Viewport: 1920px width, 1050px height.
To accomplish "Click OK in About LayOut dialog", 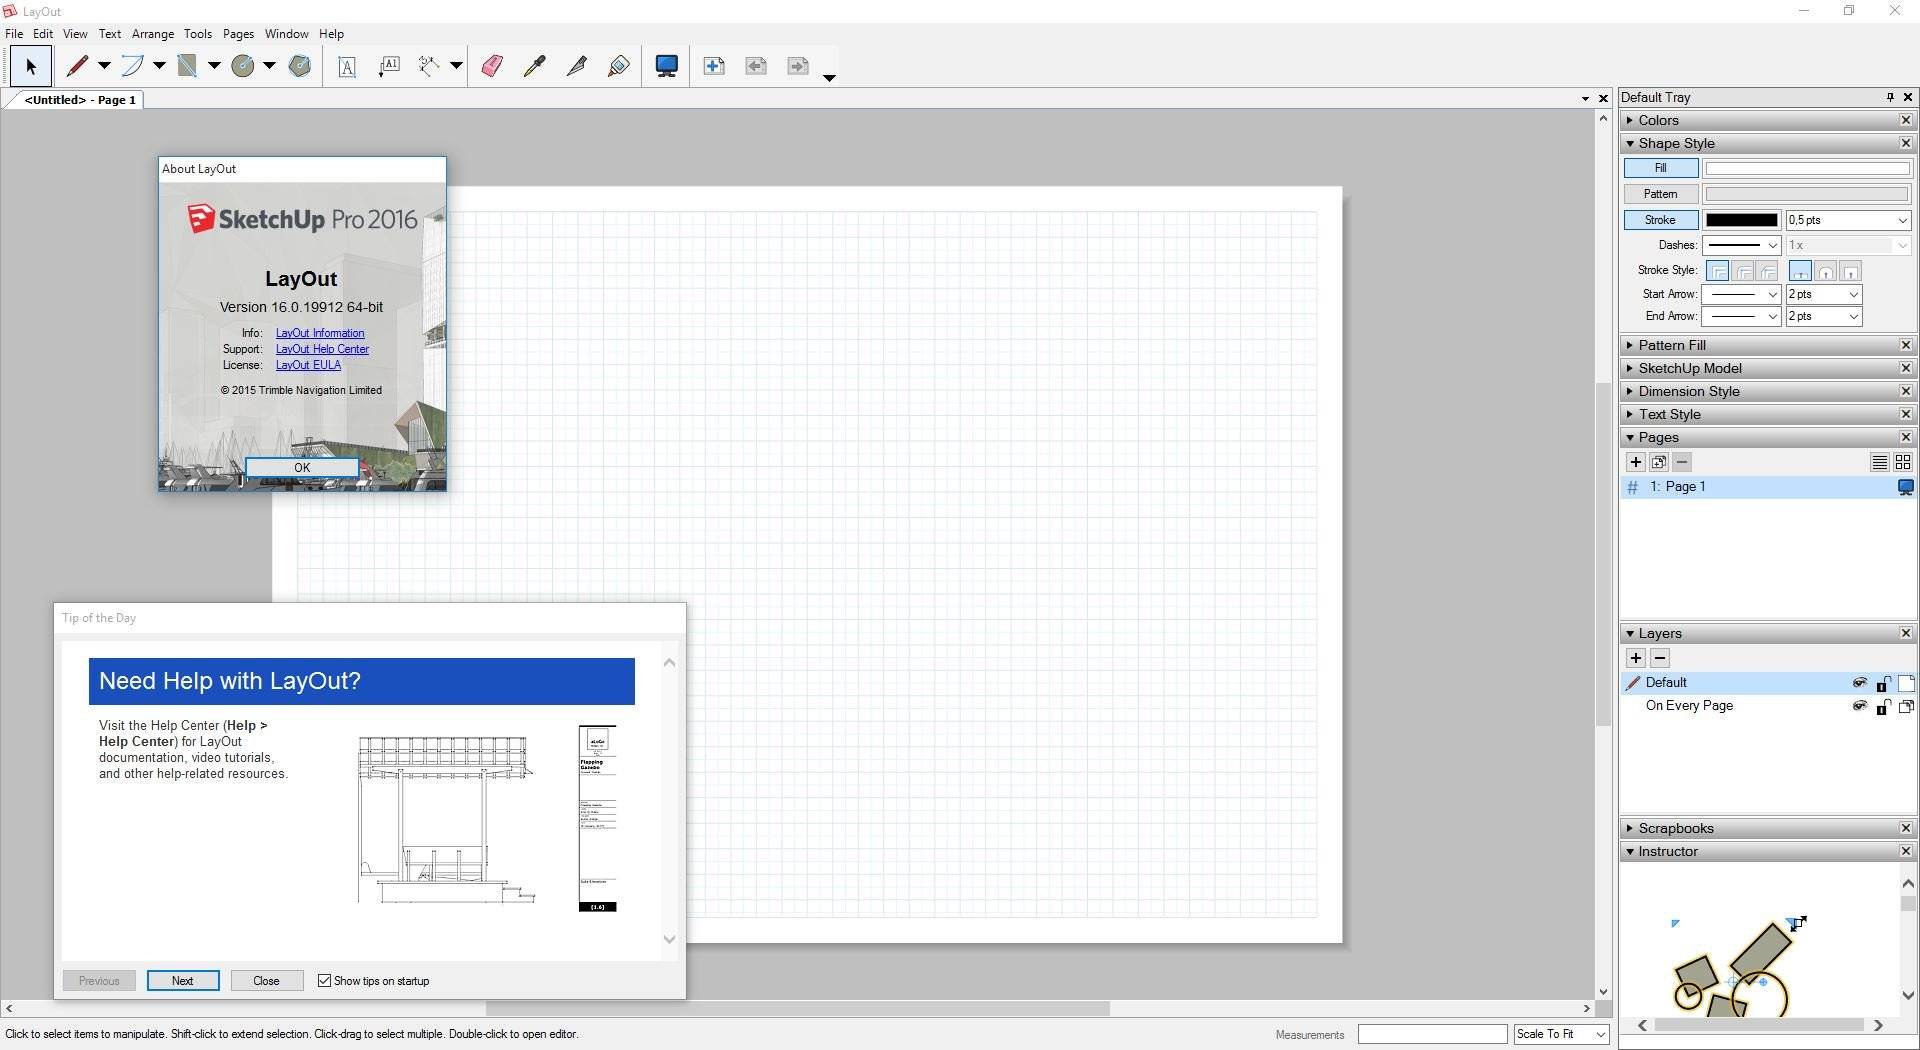I will click(x=302, y=468).
